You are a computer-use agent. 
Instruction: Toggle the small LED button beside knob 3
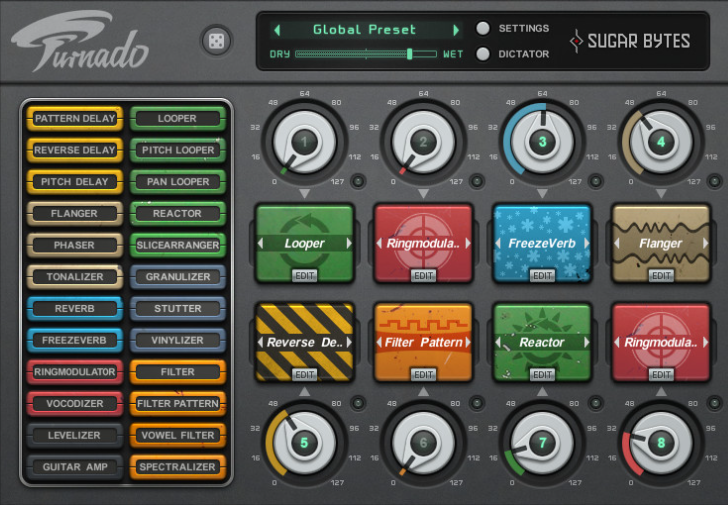point(596,181)
